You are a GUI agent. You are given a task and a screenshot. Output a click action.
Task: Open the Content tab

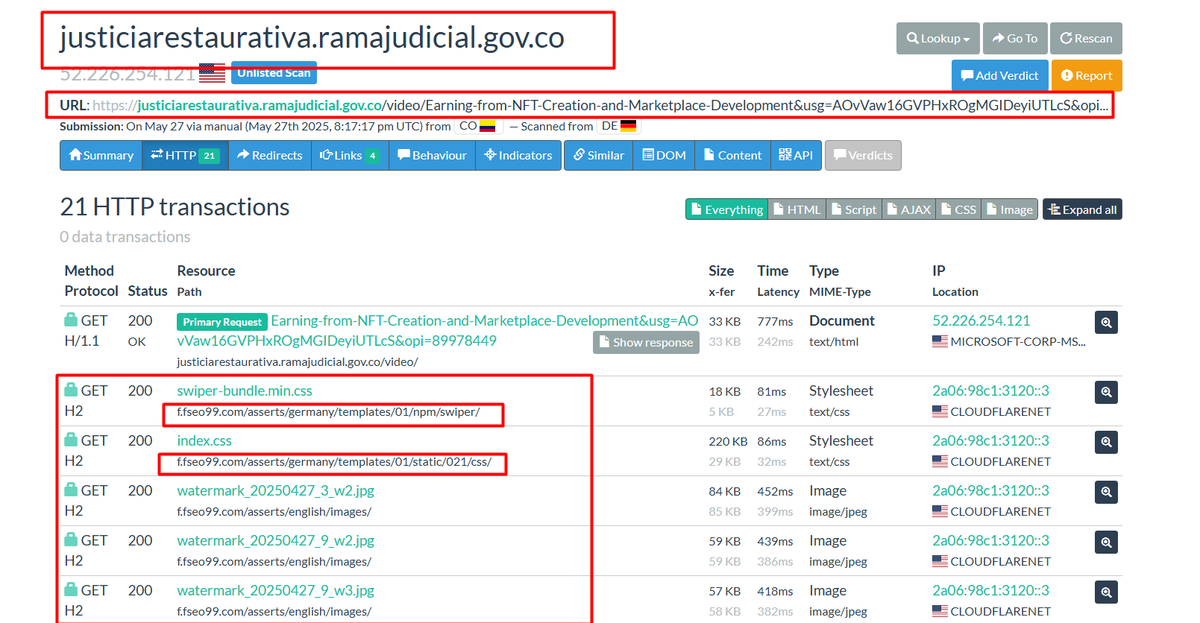coord(732,155)
